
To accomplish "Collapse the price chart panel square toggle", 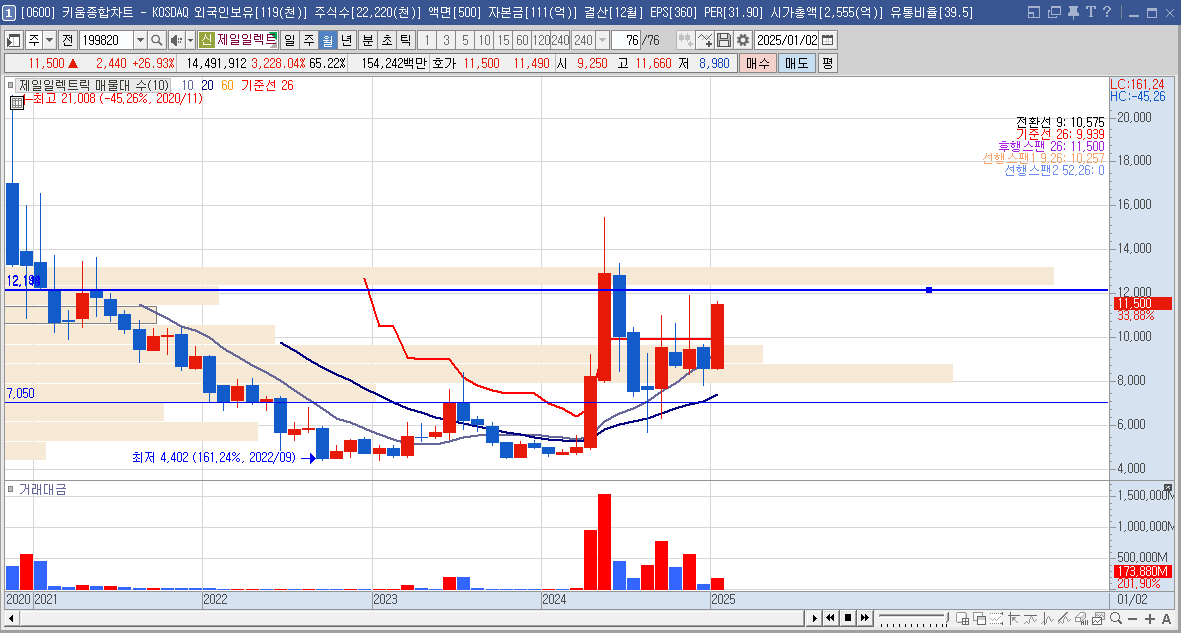I will coord(10,85).
